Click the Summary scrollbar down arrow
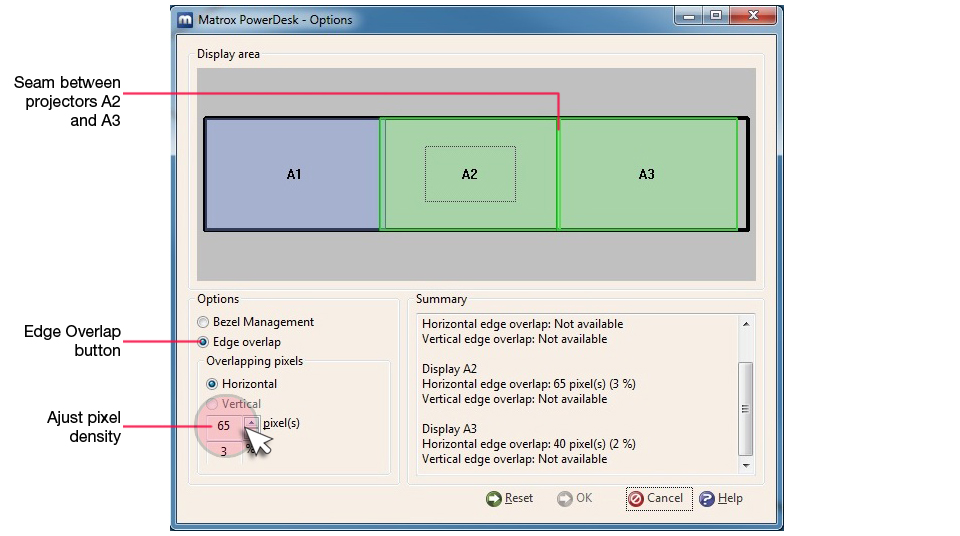Image resolution: width=960 pixels, height=536 pixels. point(746,466)
